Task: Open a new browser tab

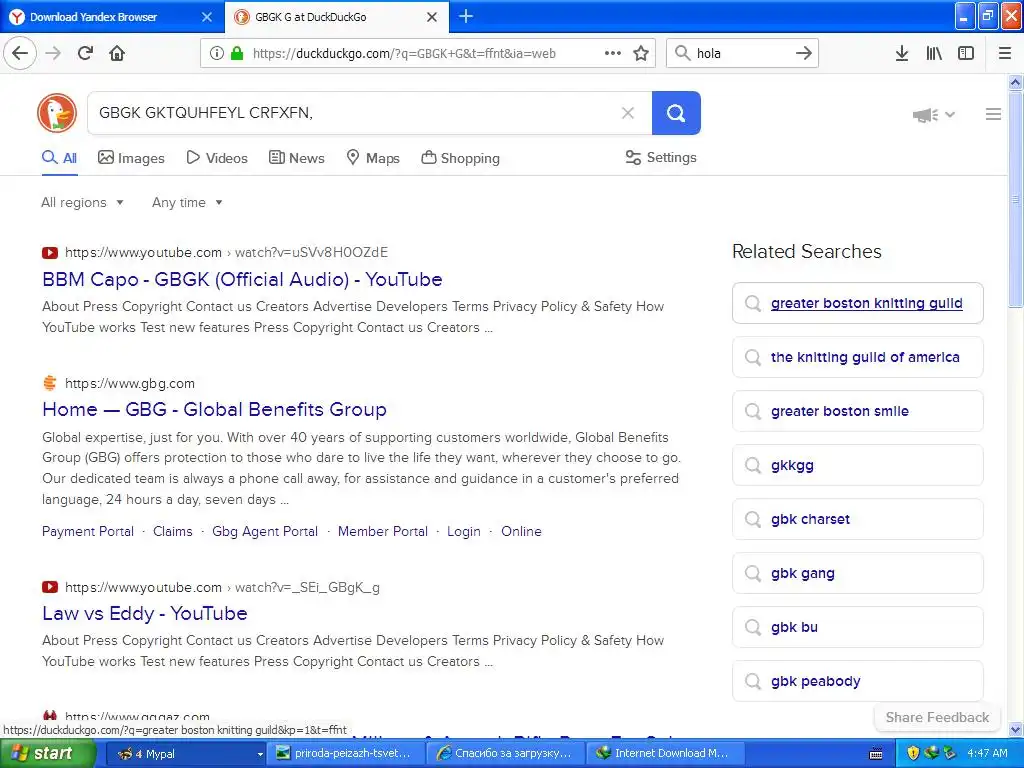Action: coord(466,16)
